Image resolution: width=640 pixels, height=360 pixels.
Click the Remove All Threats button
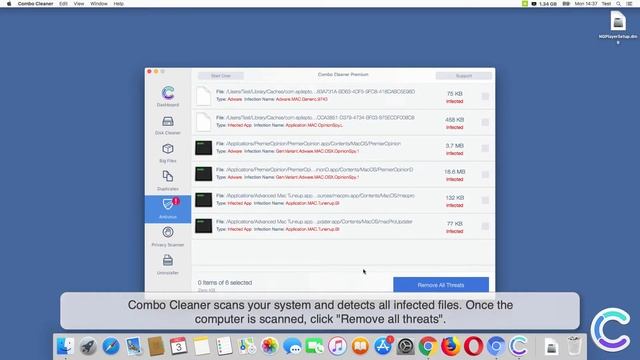(x=441, y=285)
